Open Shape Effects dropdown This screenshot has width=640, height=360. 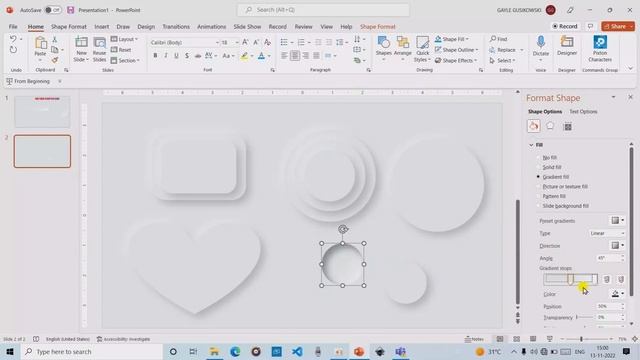(456, 60)
